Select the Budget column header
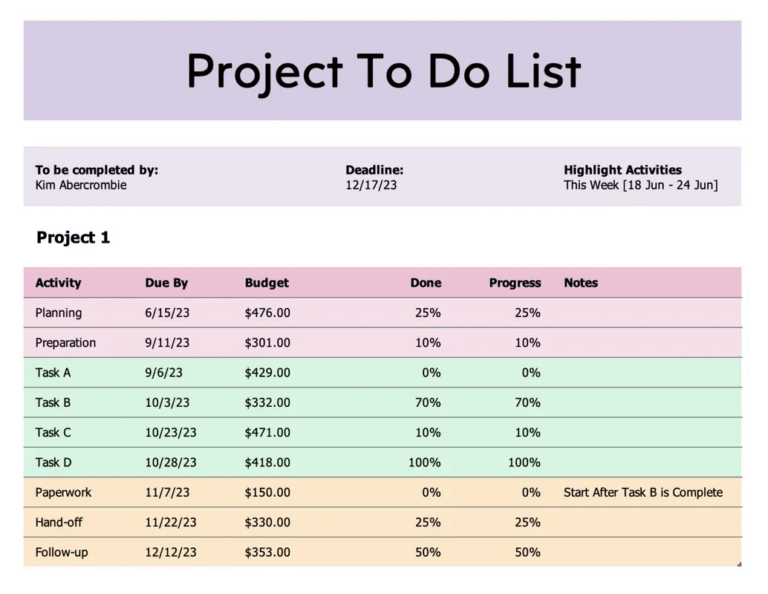 click(266, 283)
